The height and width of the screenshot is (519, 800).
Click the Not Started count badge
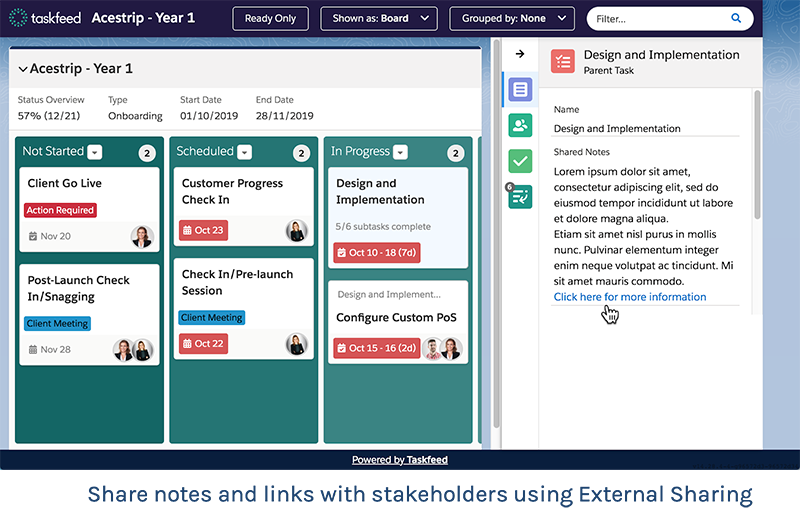click(x=147, y=153)
